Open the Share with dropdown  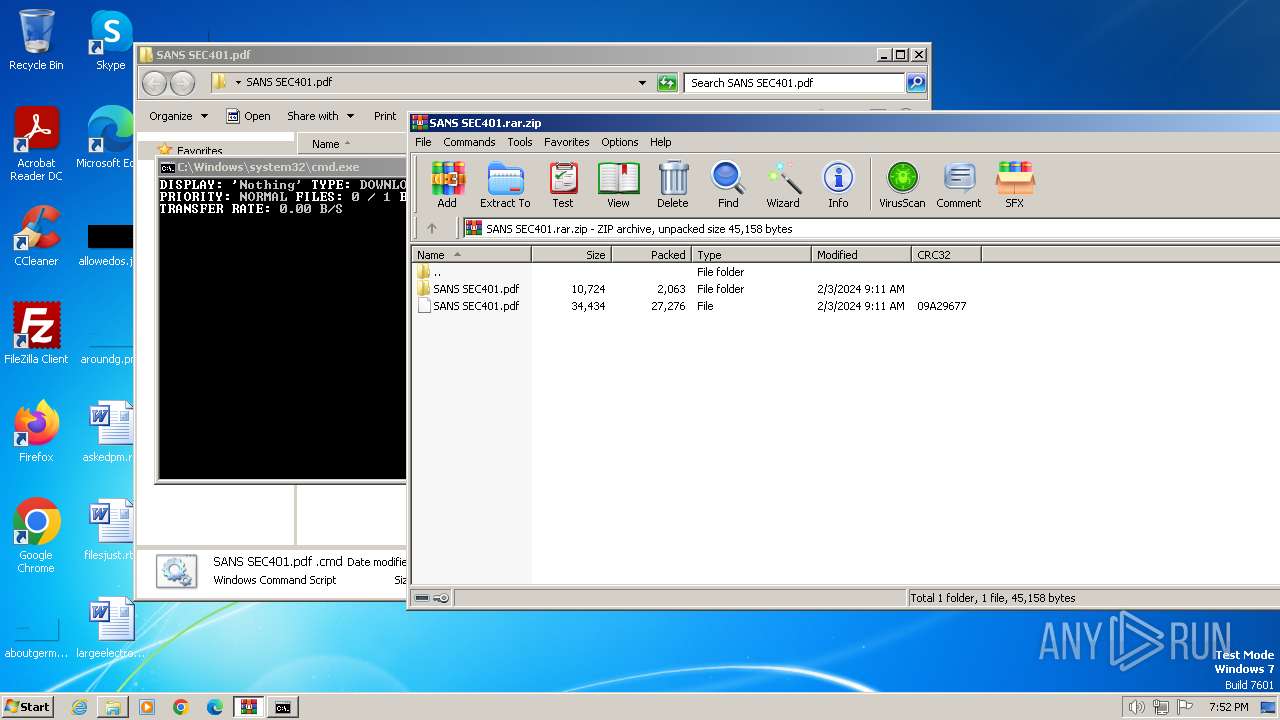click(320, 116)
